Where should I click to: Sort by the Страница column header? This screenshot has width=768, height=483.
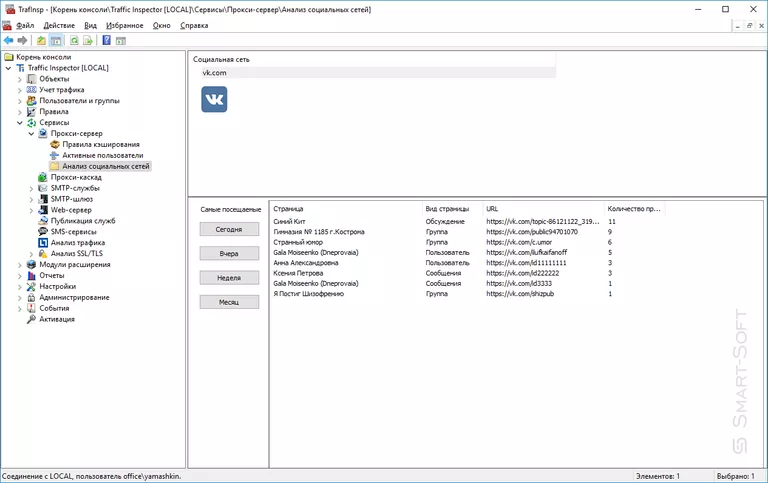346,209
